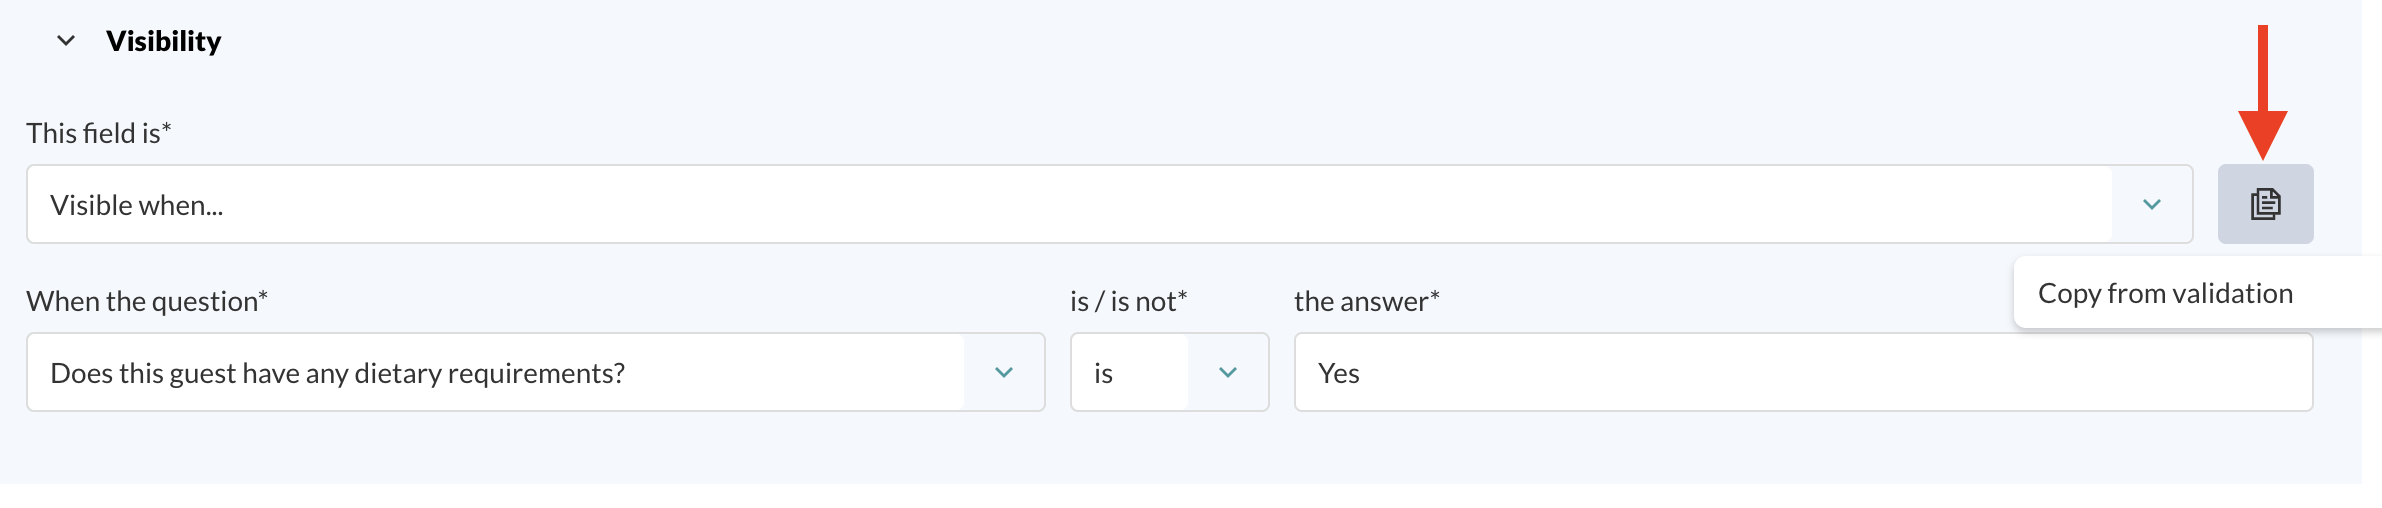Viewport: 2382px width, 508px height.
Task: Click the copy rules icon button
Action: tap(2265, 204)
